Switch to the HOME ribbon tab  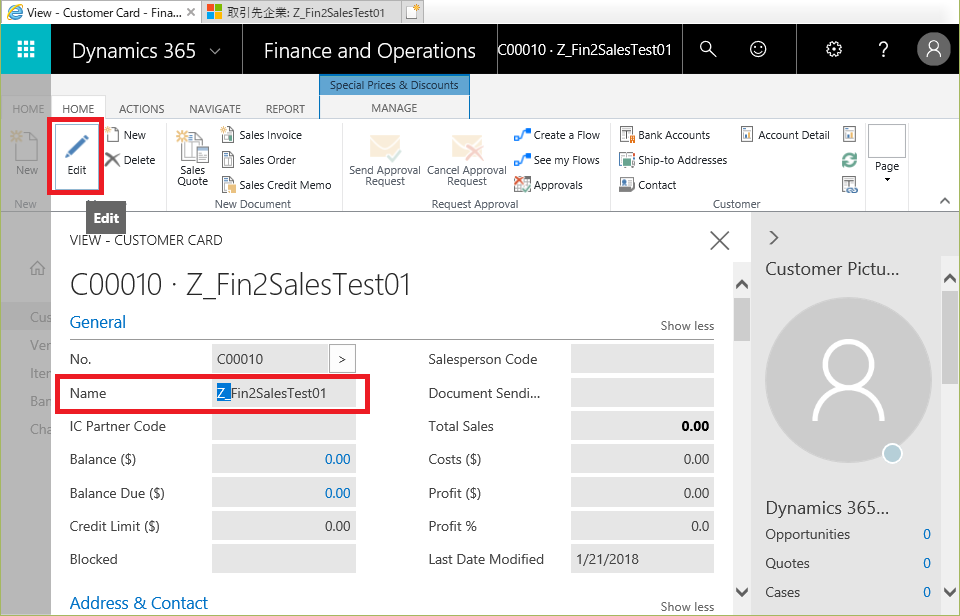click(78, 109)
